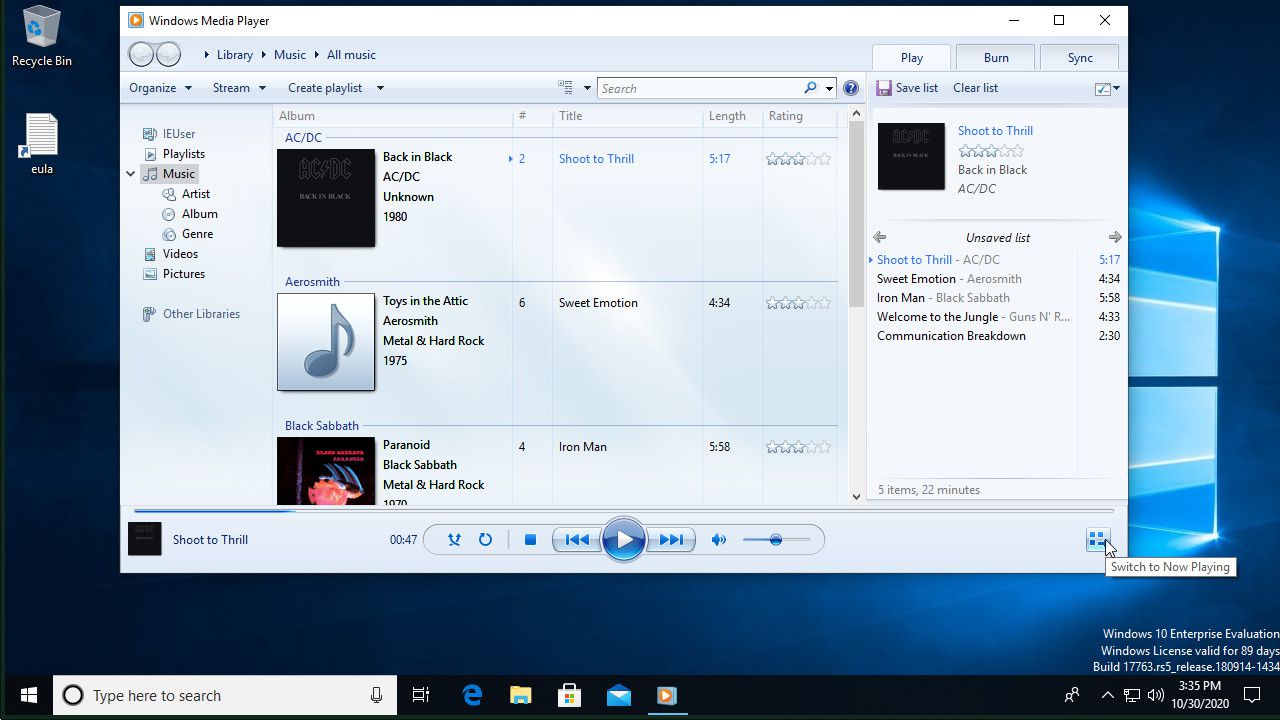1280x720 pixels.
Task: Open the Stream menu
Action: tap(239, 88)
